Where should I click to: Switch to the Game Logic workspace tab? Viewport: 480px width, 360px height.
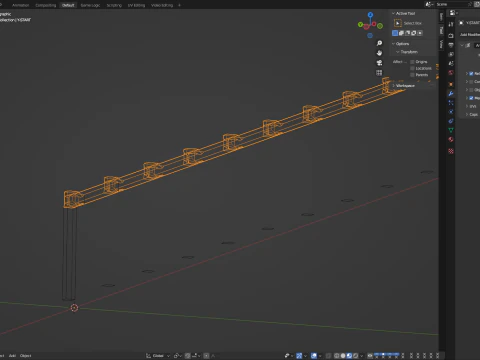coord(90,5)
